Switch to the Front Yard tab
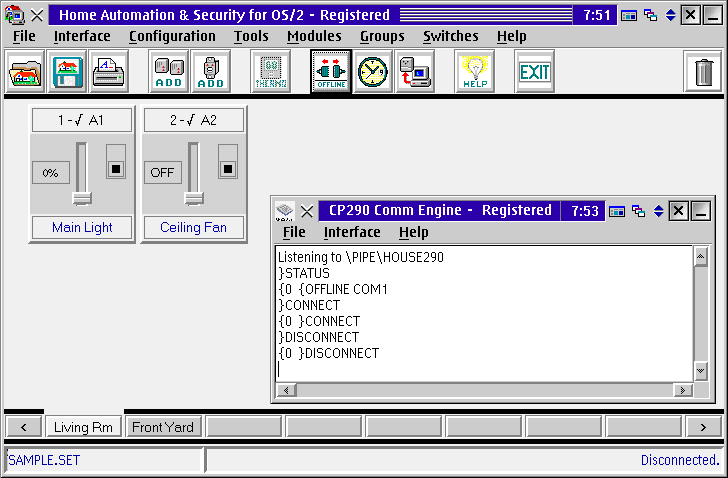This screenshot has width=728, height=478. click(x=164, y=427)
